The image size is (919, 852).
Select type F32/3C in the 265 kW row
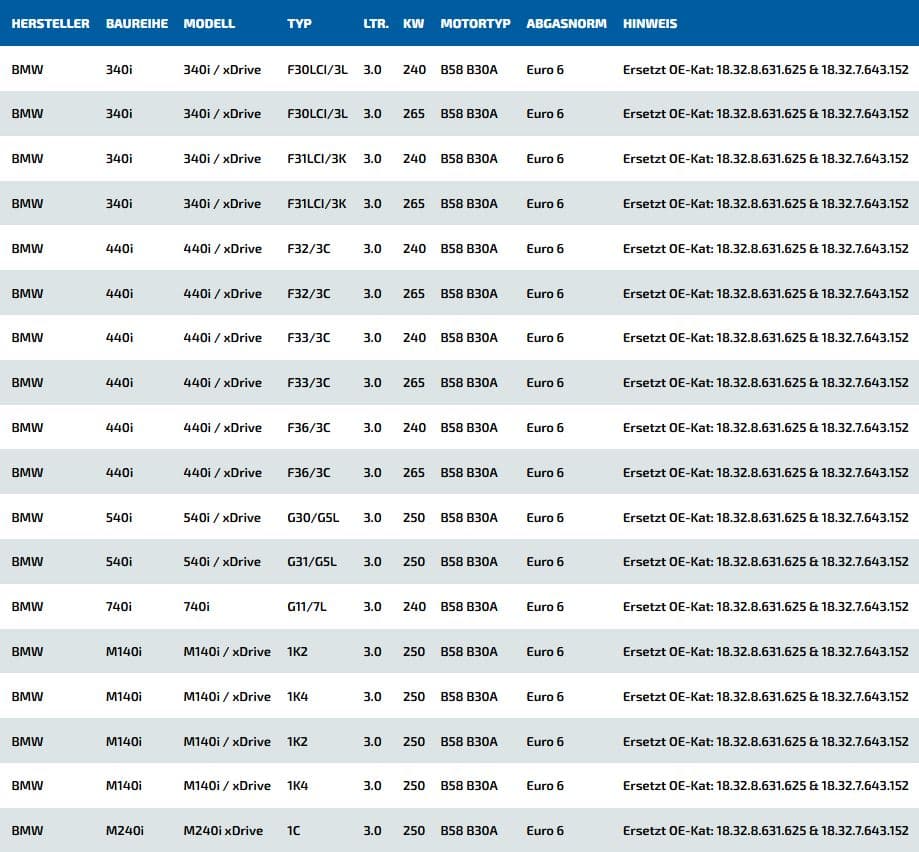308,293
